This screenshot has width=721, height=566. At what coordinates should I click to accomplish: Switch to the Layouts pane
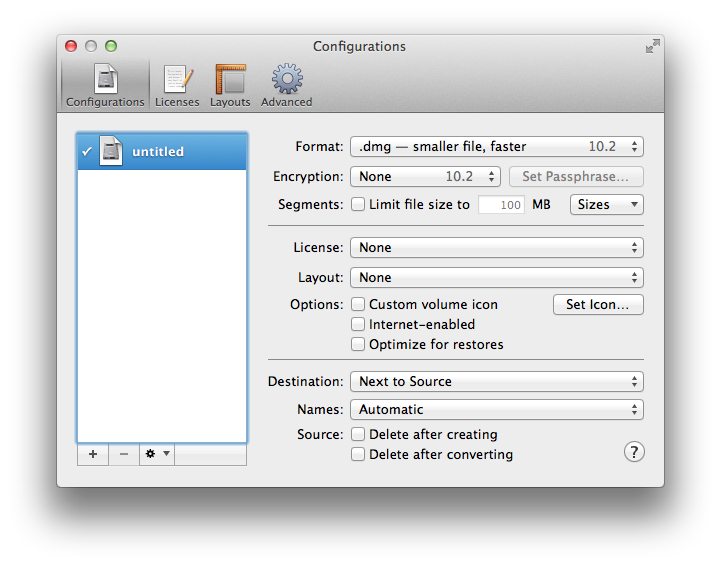coord(230,85)
